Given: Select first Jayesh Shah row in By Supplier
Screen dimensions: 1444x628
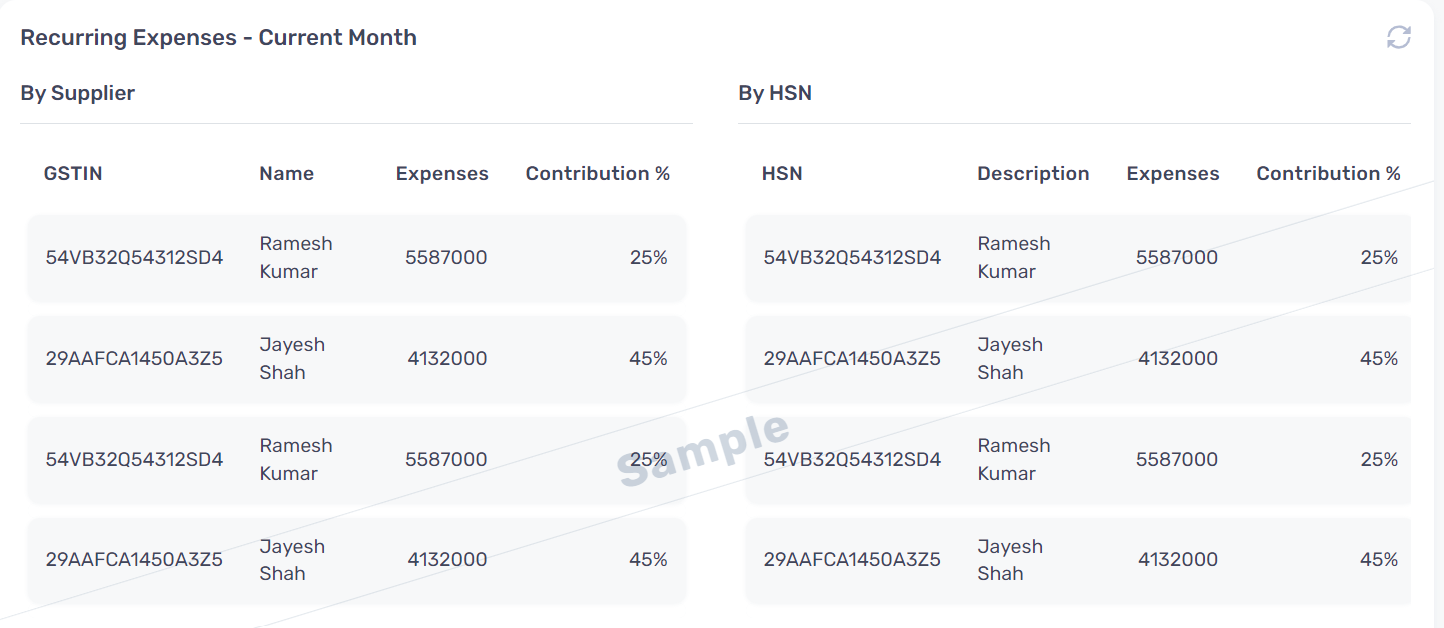Looking at the screenshot, I should pos(357,359).
